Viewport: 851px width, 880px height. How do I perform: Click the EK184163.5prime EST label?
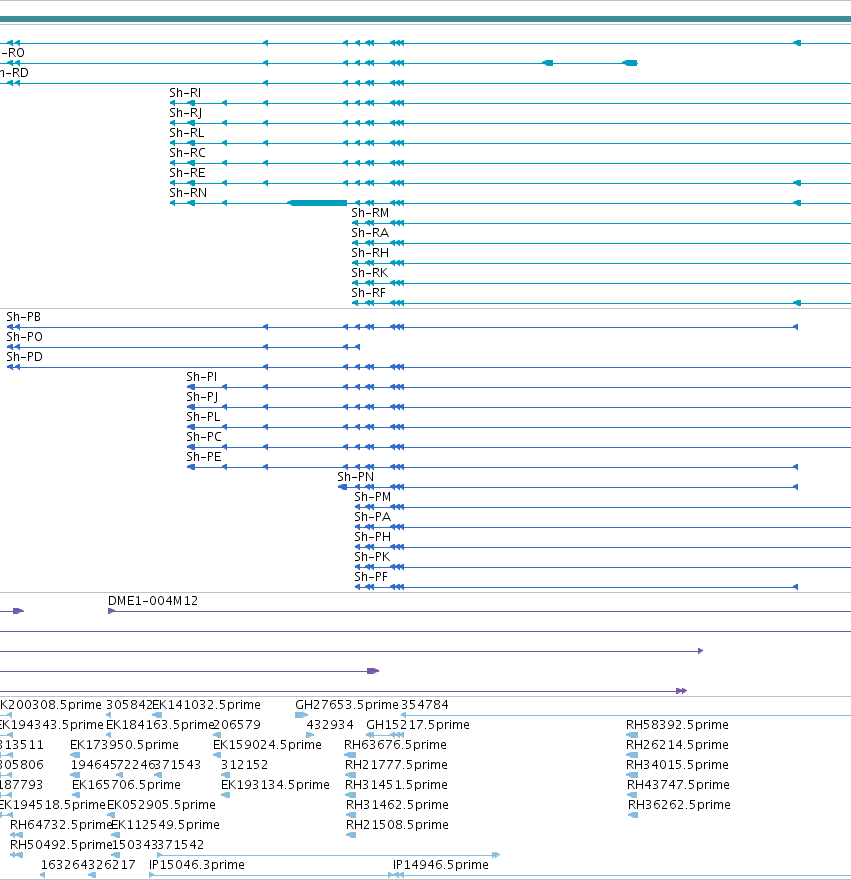pos(160,725)
